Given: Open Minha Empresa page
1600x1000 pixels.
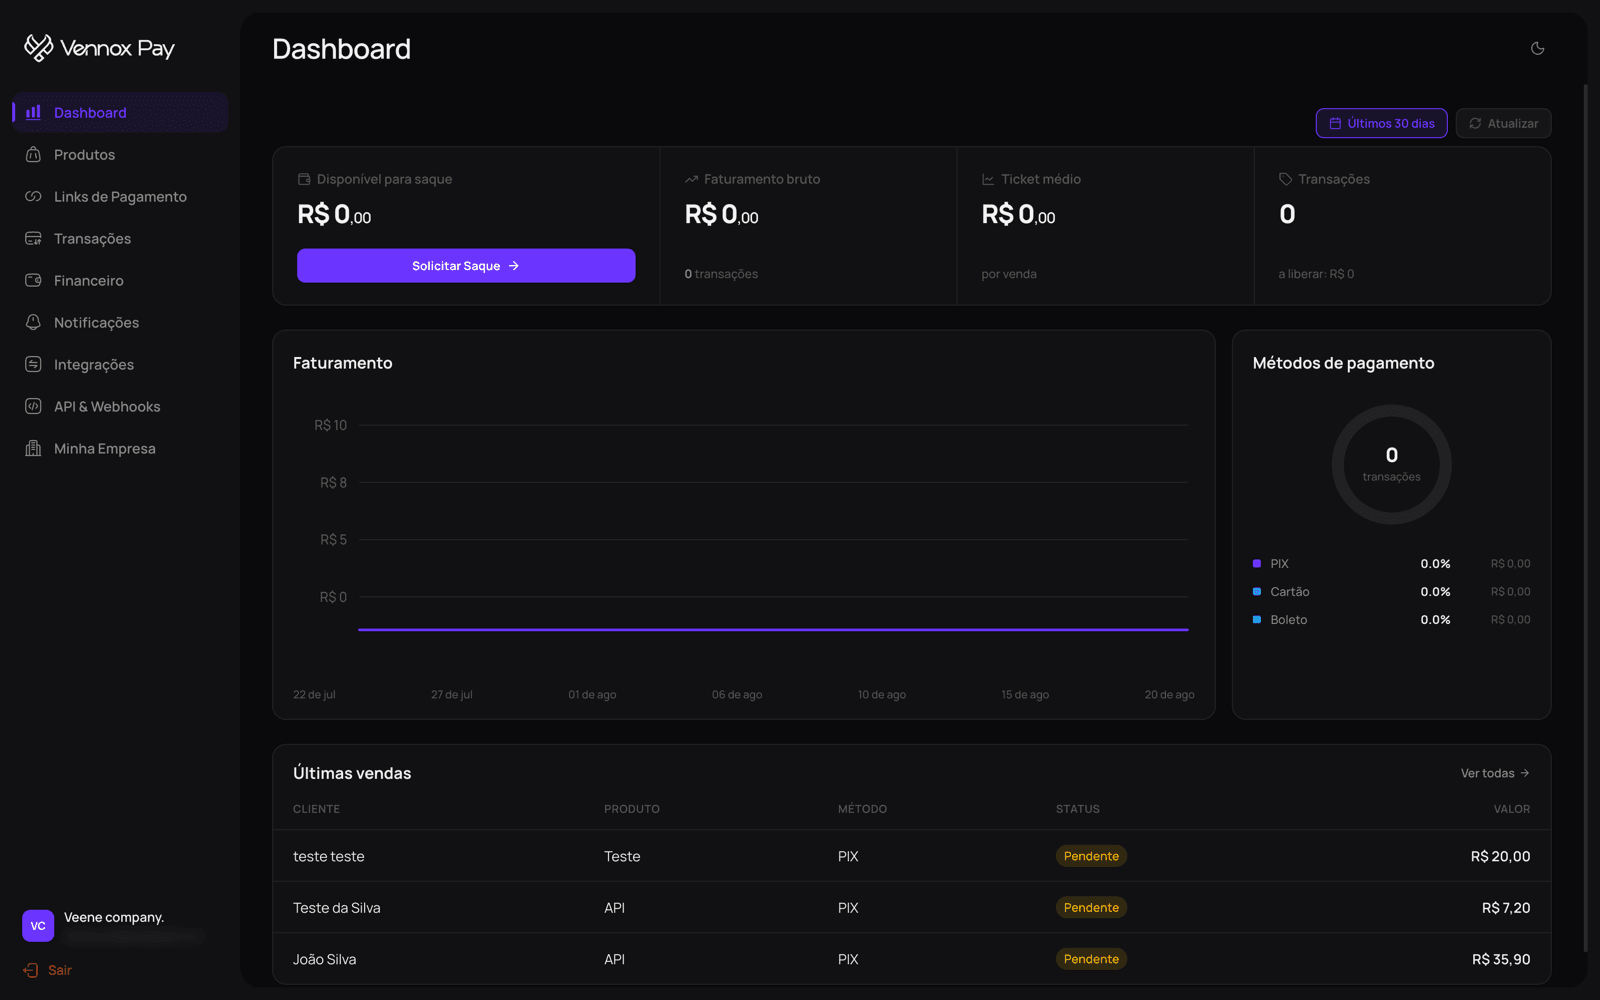Looking at the screenshot, I should pos(120,448).
